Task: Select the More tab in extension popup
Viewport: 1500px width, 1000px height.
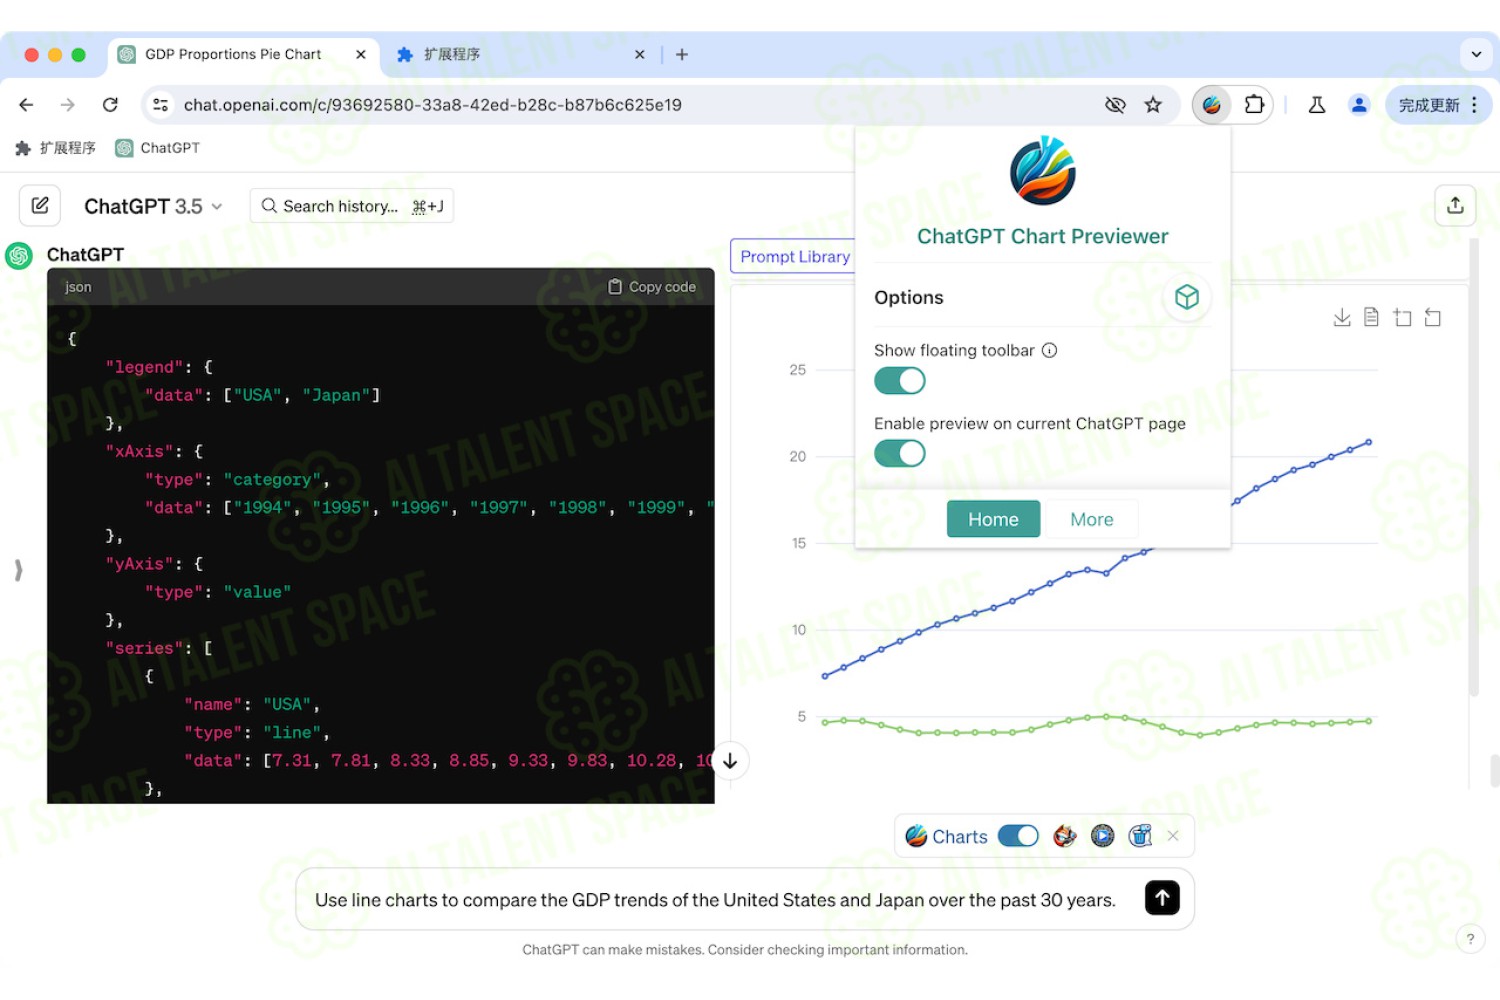Action: pos(1091,519)
